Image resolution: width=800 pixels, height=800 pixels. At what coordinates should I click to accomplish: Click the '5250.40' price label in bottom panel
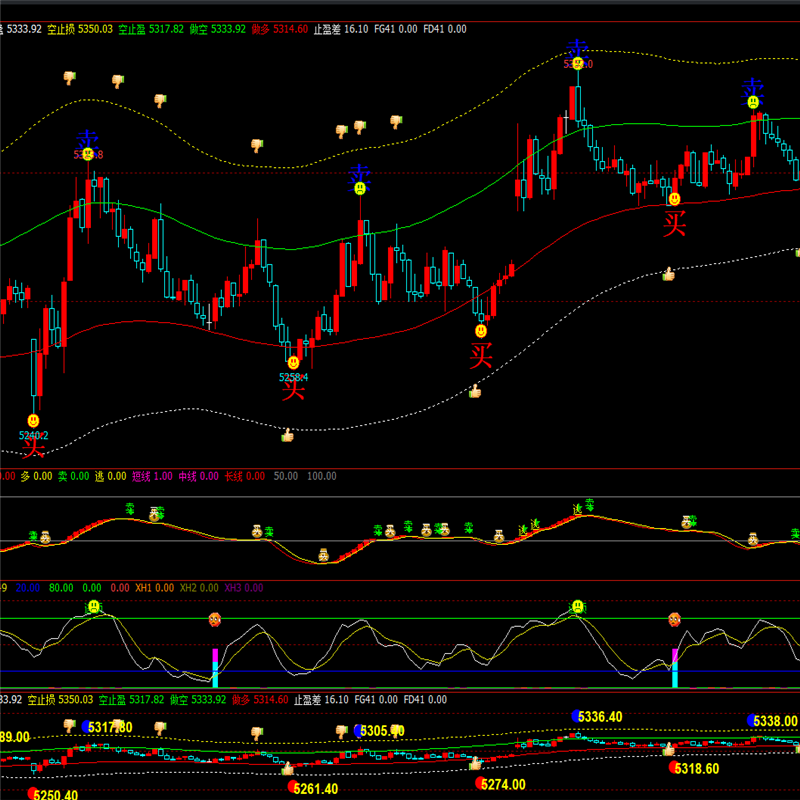56,794
